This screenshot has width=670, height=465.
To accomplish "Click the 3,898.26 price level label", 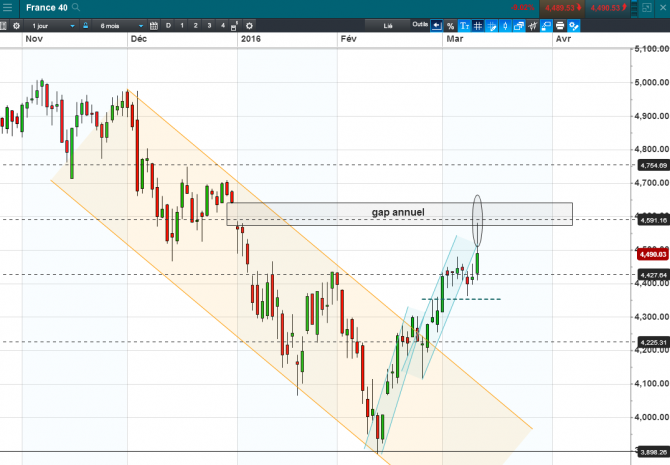I will tap(653, 452).
